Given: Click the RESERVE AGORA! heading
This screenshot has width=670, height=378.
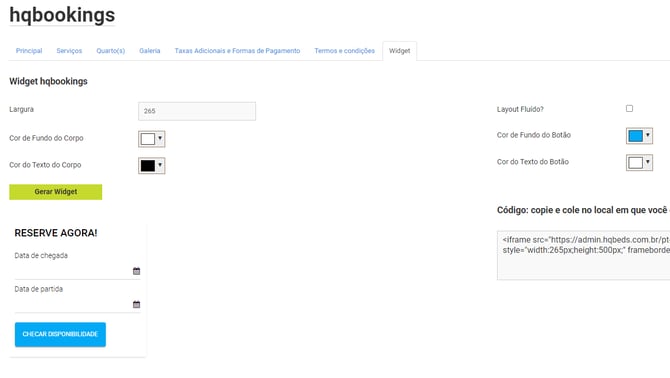Looking at the screenshot, I should (56, 233).
